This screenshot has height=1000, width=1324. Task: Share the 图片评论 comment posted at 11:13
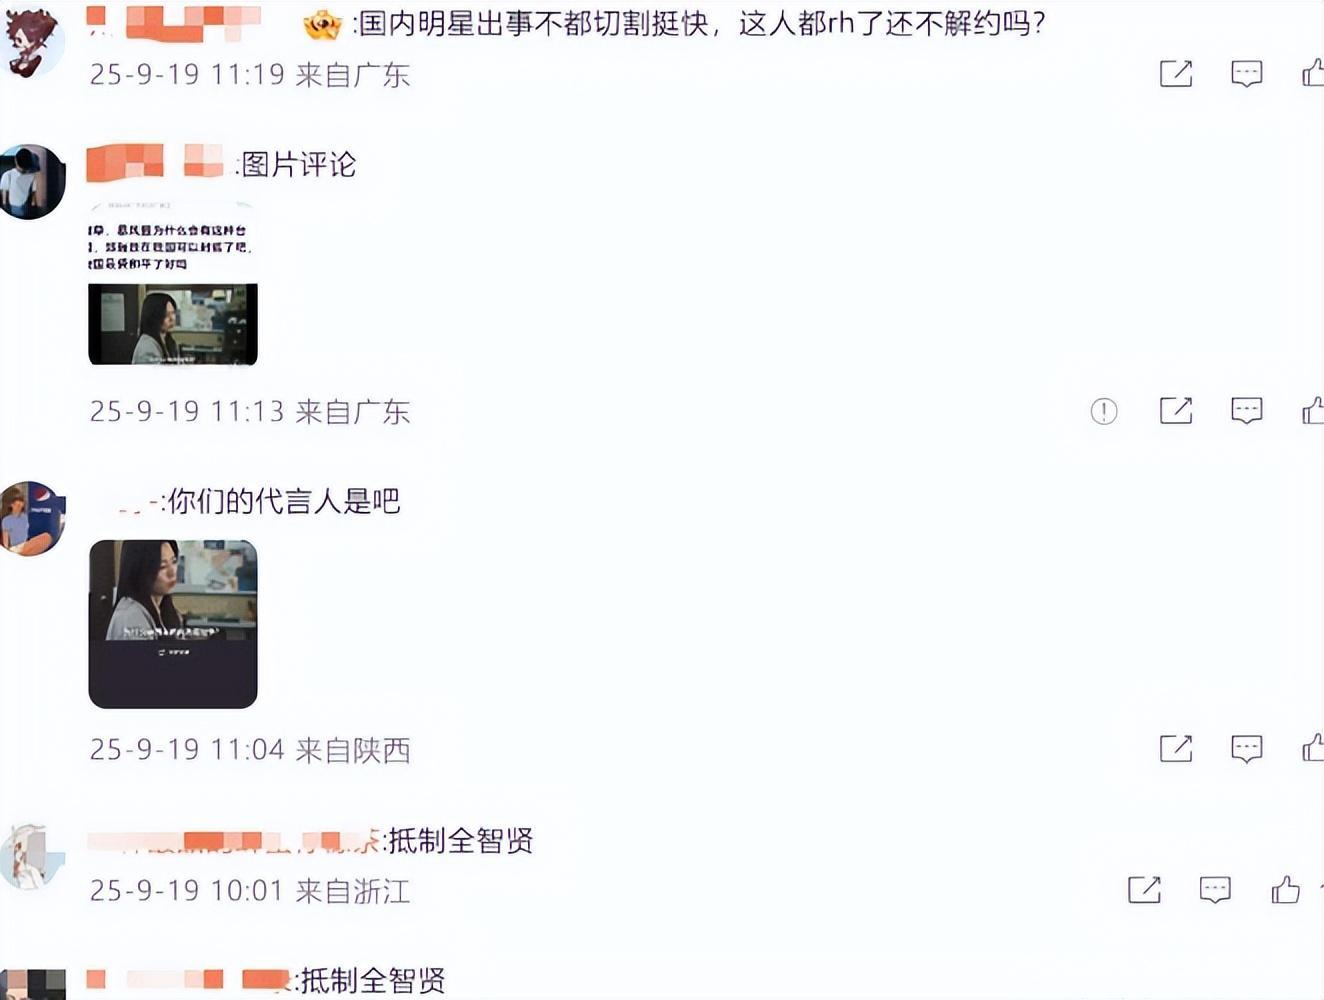click(x=1176, y=410)
